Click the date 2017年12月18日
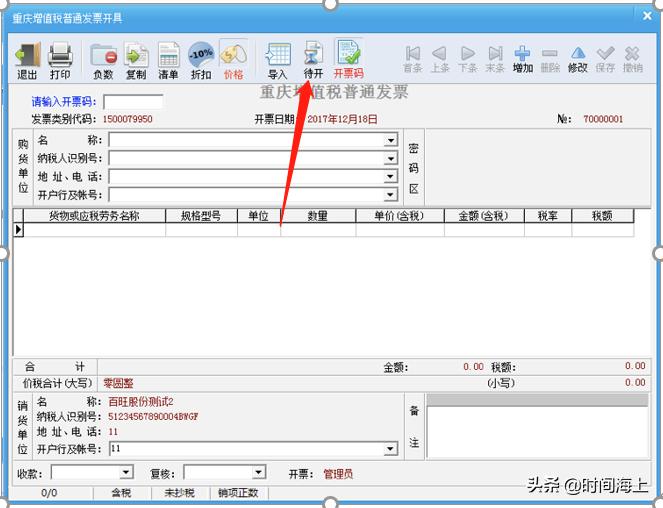The height and width of the screenshot is (508, 663). [342, 119]
